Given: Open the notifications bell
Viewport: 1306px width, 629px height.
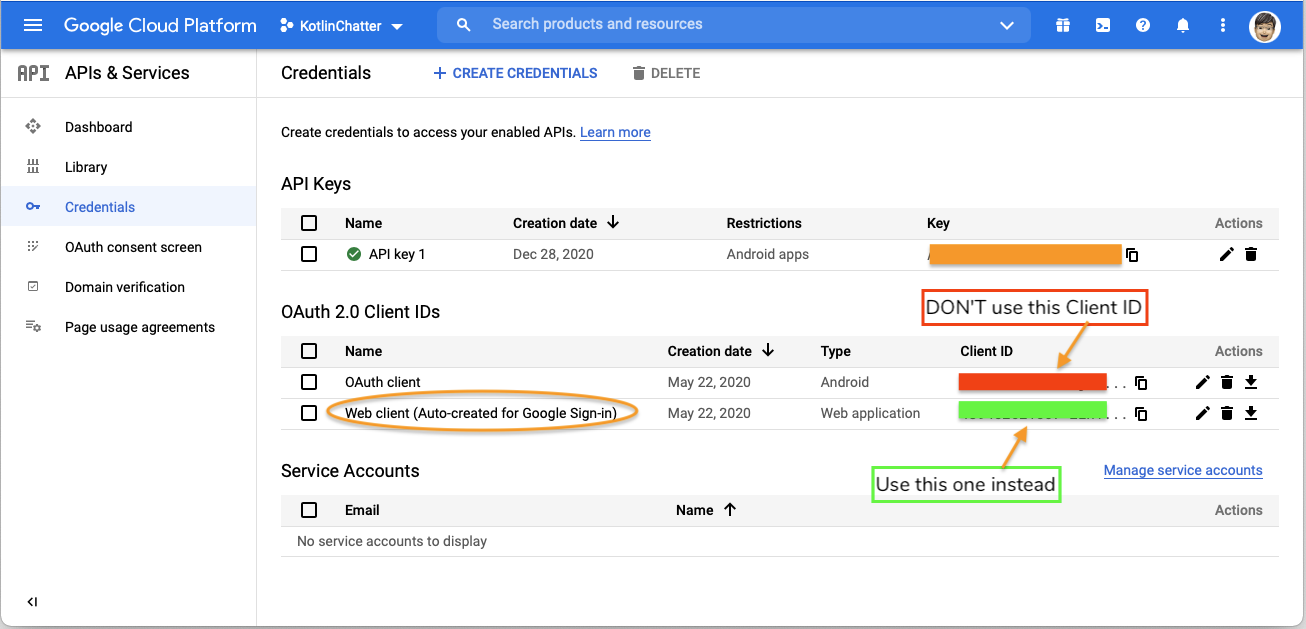Looking at the screenshot, I should coord(1183,25).
